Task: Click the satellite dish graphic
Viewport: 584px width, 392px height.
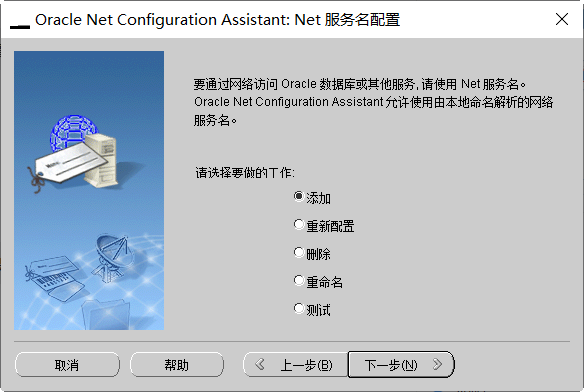Action: [x=112, y=257]
